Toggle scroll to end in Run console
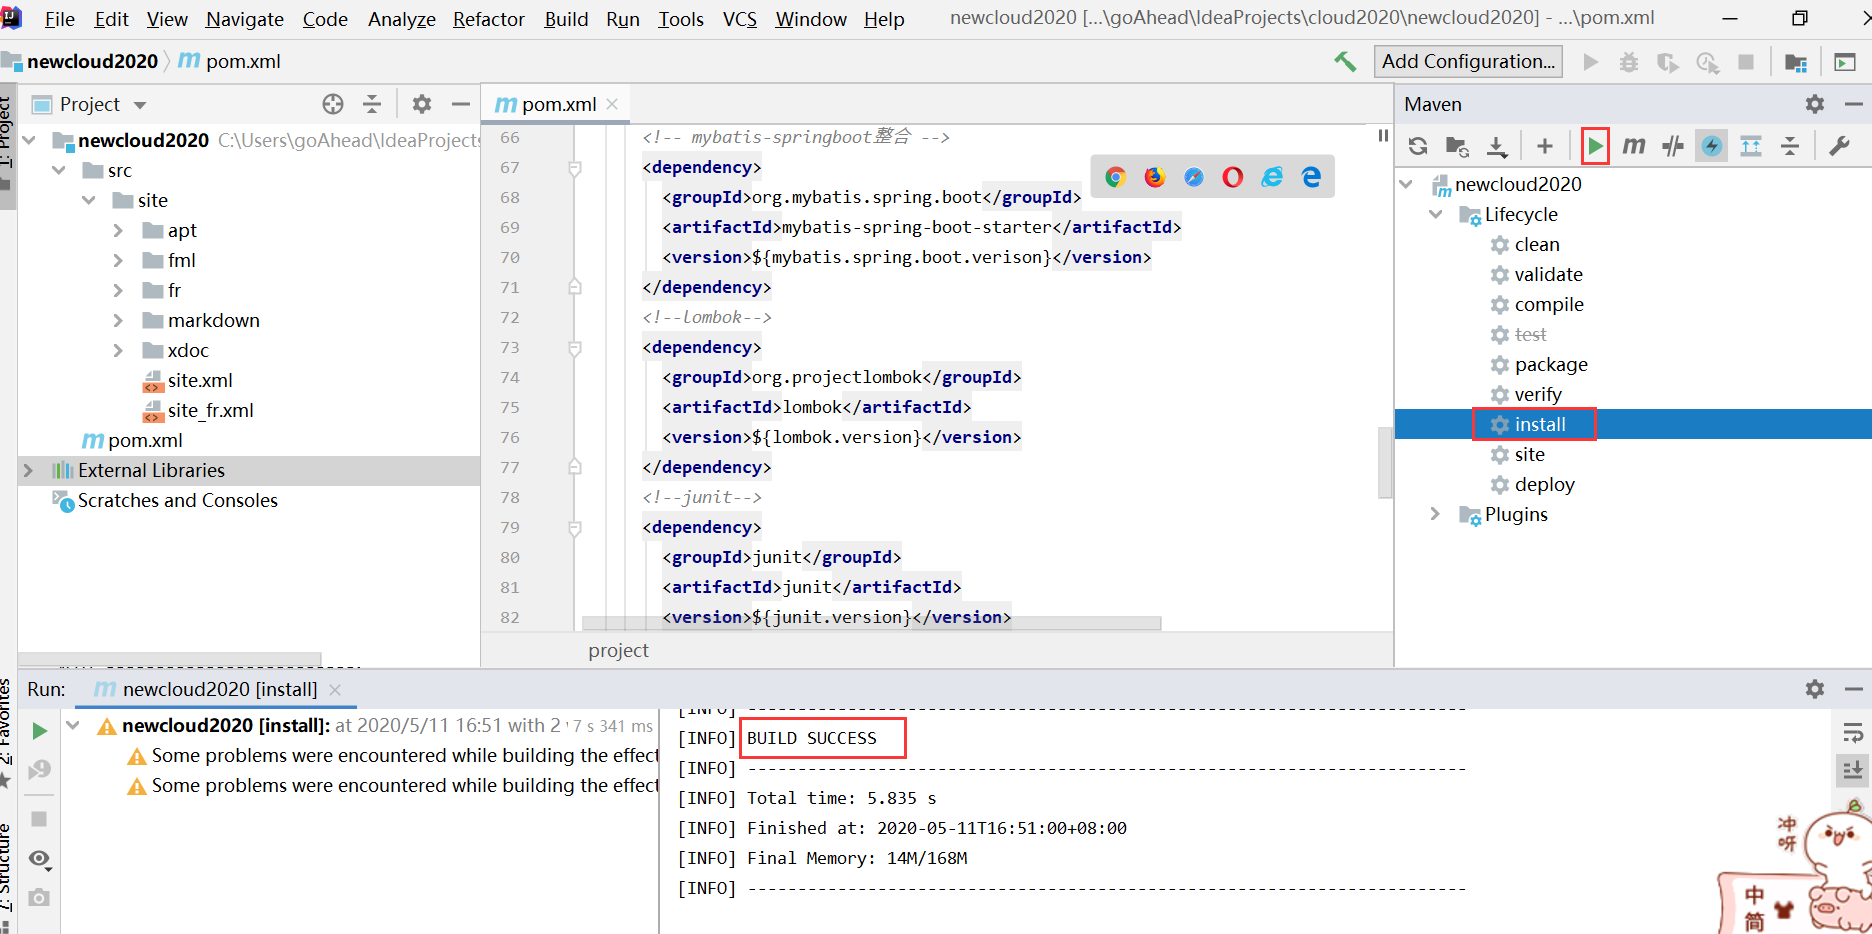 [x=1853, y=771]
